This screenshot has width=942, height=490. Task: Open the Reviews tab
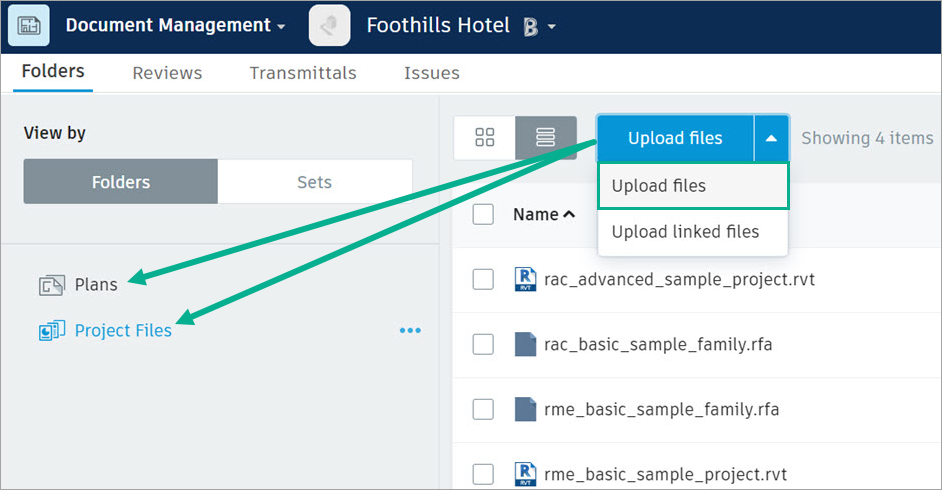coord(167,73)
